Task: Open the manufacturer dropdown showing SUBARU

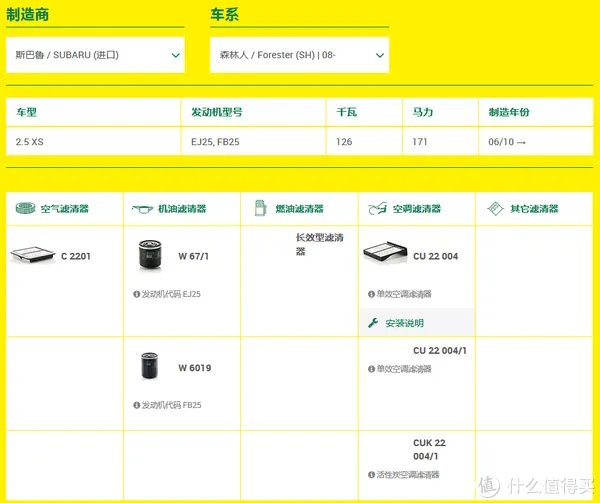Action: click(95, 55)
